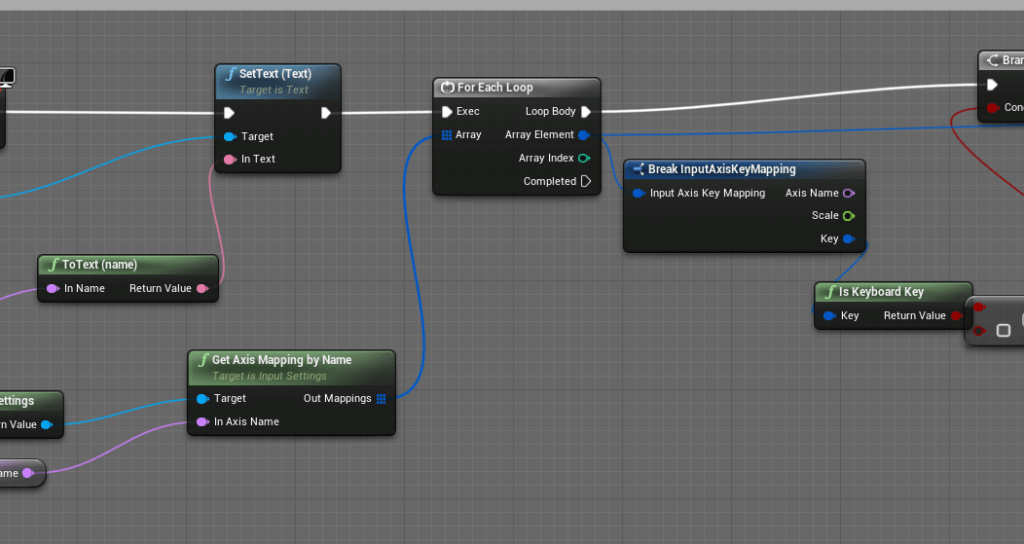Click the Get Axis Mapping by Name function icon
Image resolution: width=1024 pixels, height=544 pixels.
point(202,360)
